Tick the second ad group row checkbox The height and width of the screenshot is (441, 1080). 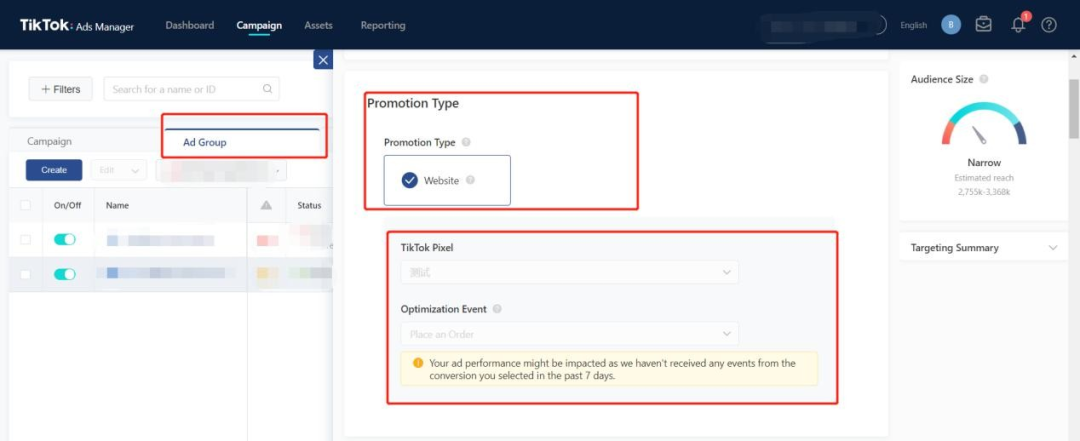[x=25, y=274]
